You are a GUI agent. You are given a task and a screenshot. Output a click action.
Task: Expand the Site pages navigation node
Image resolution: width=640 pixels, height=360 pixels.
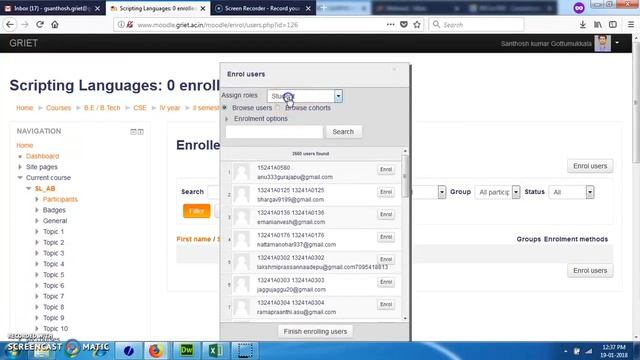tap(20, 167)
